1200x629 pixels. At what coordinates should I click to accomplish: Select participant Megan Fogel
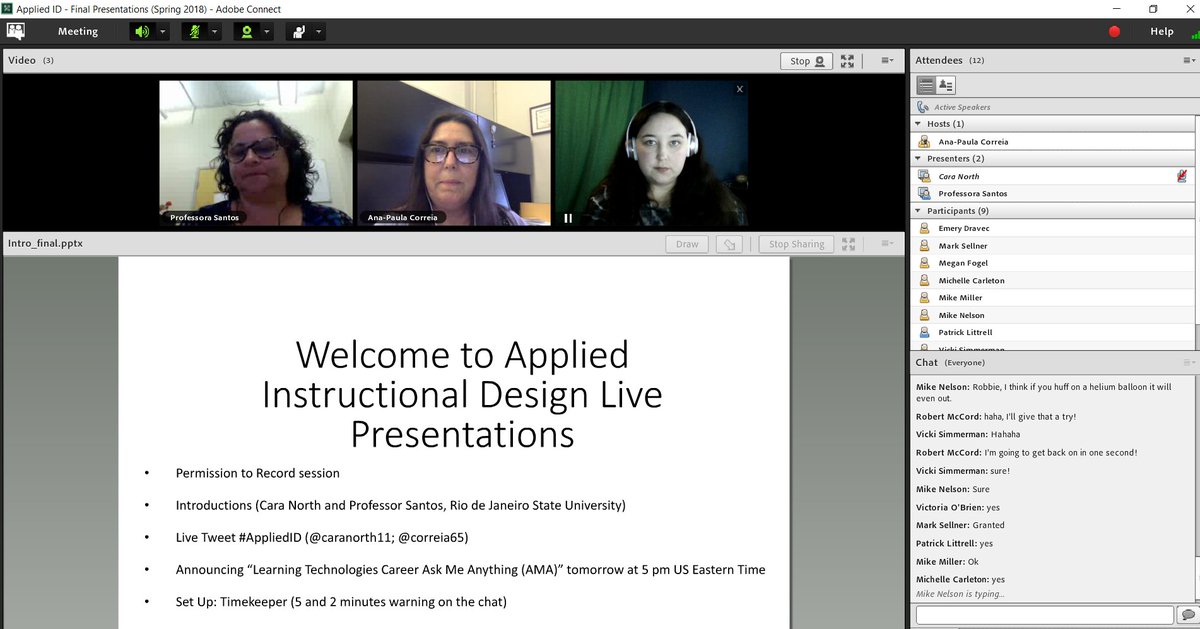click(1054, 263)
